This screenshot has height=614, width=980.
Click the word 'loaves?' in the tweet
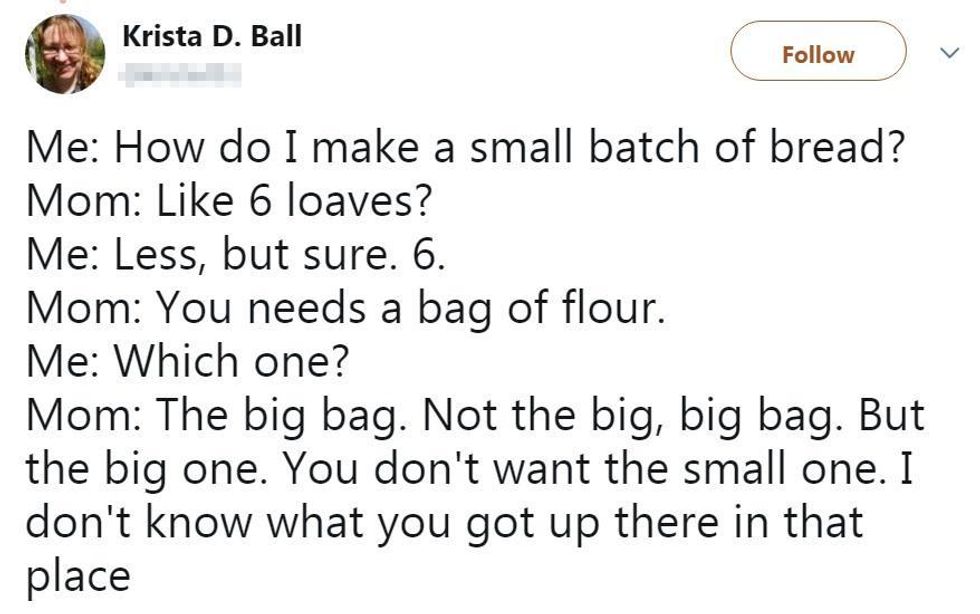(359, 203)
